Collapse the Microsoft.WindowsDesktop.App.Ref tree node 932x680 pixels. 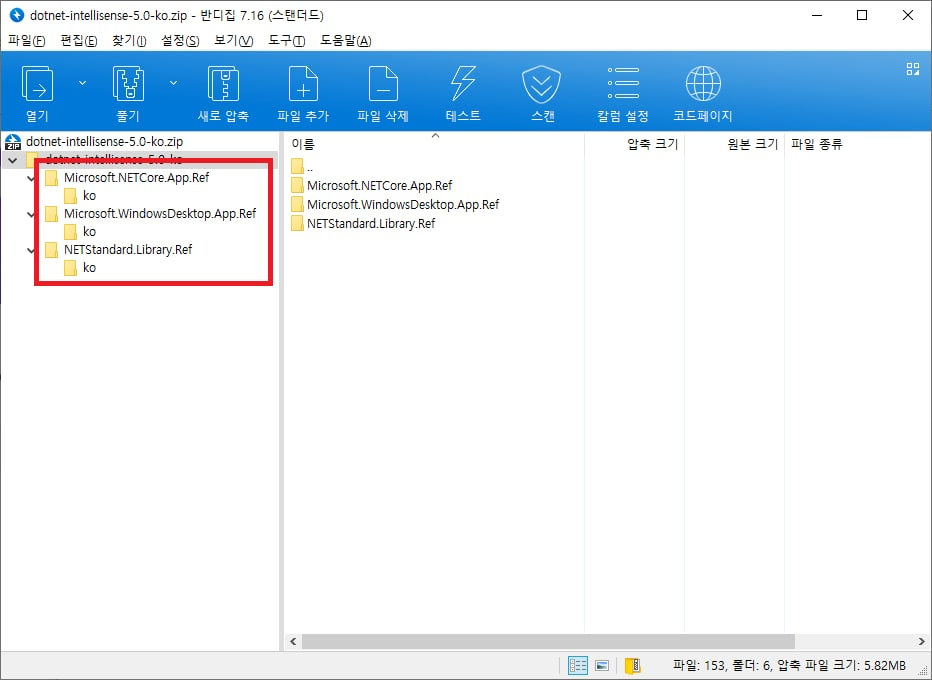pyautogui.click(x=30, y=214)
